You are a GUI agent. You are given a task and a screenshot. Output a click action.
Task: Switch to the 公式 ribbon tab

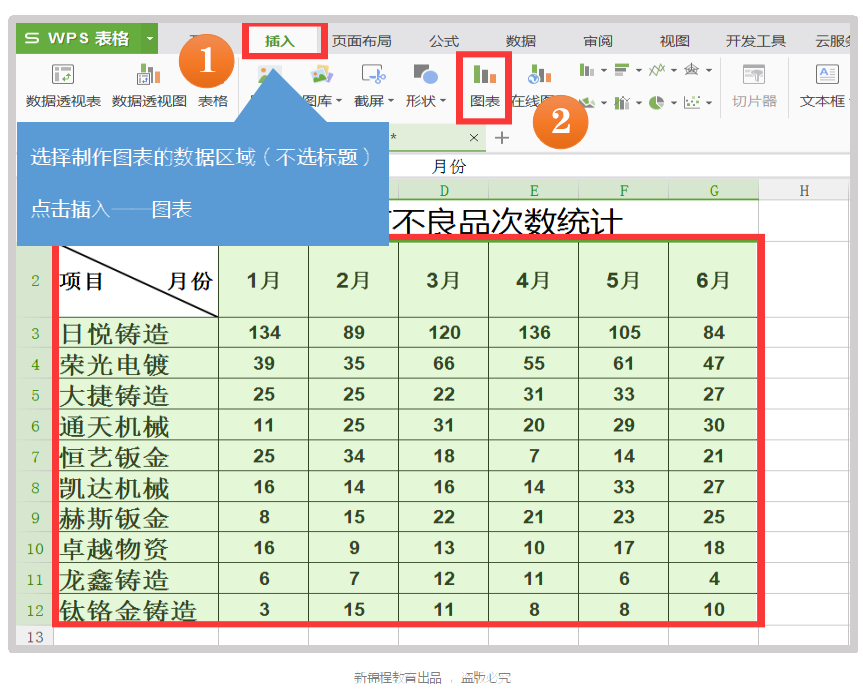pyautogui.click(x=444, y=41)
